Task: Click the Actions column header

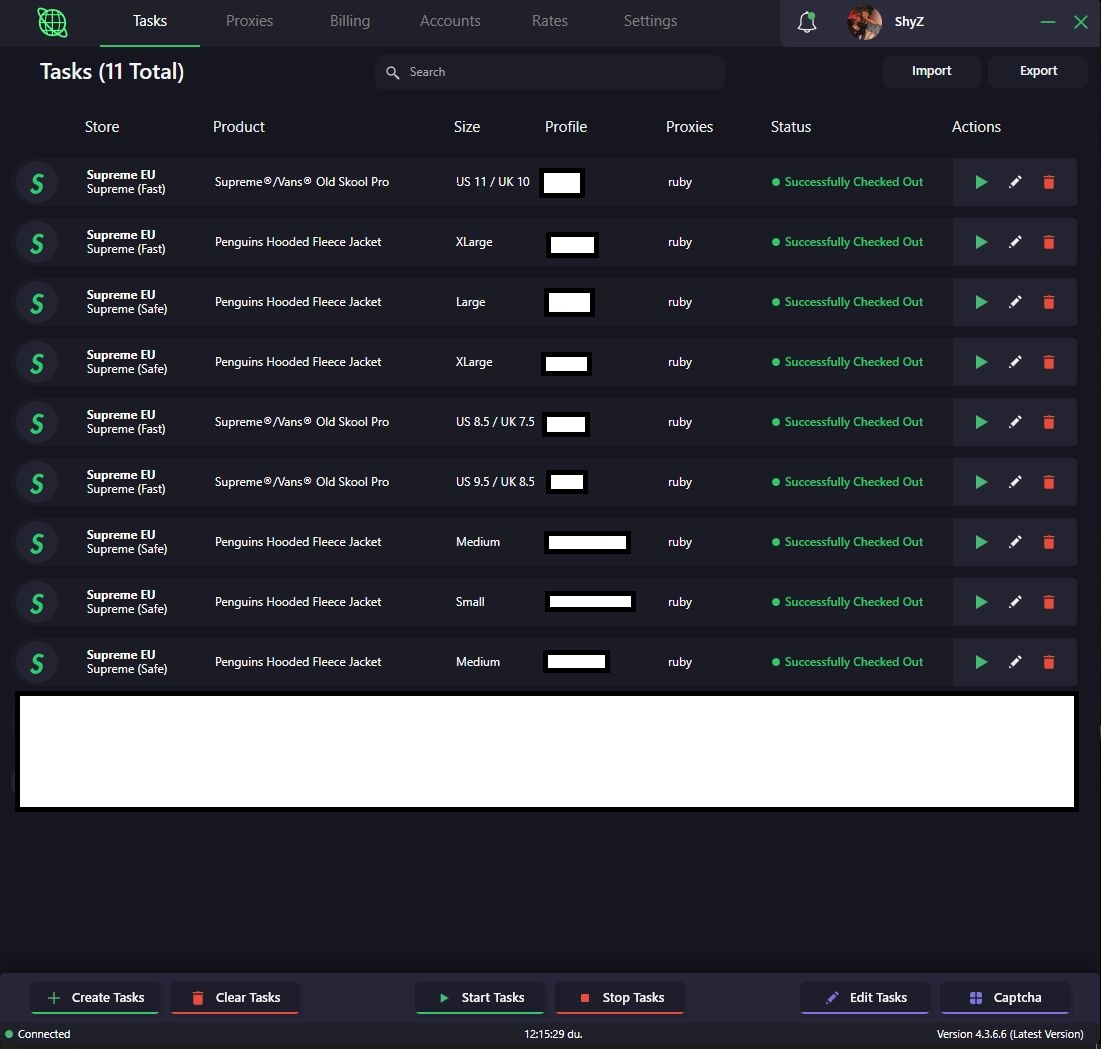Action: (976, 127)
